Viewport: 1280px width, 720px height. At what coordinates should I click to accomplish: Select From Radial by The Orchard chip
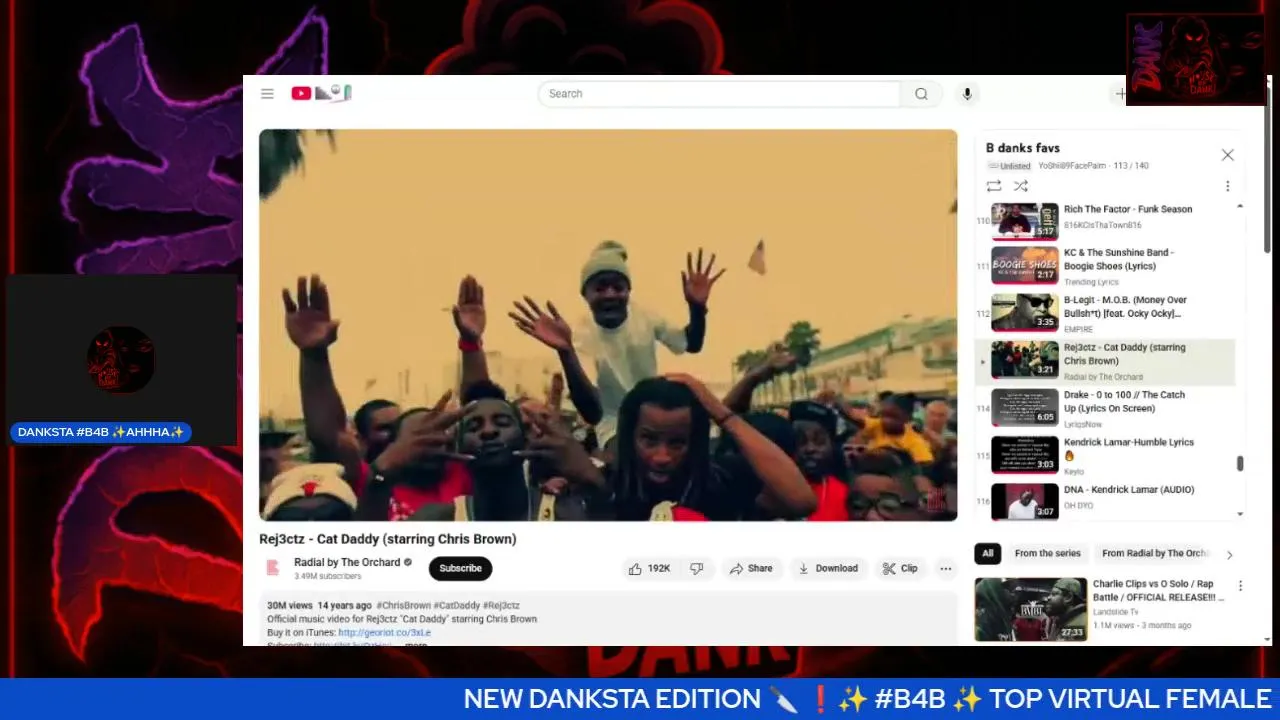pyautogui.click(x=1154, y=553)
